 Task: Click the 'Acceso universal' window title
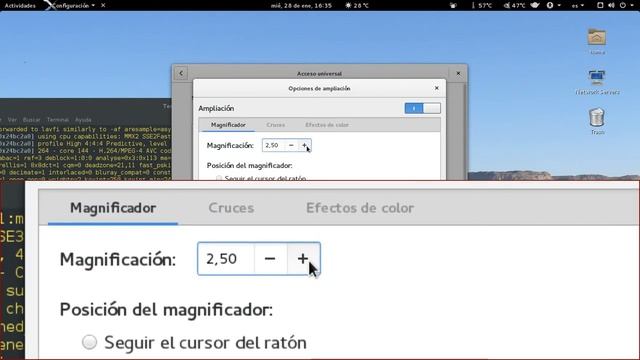point(319,74)
